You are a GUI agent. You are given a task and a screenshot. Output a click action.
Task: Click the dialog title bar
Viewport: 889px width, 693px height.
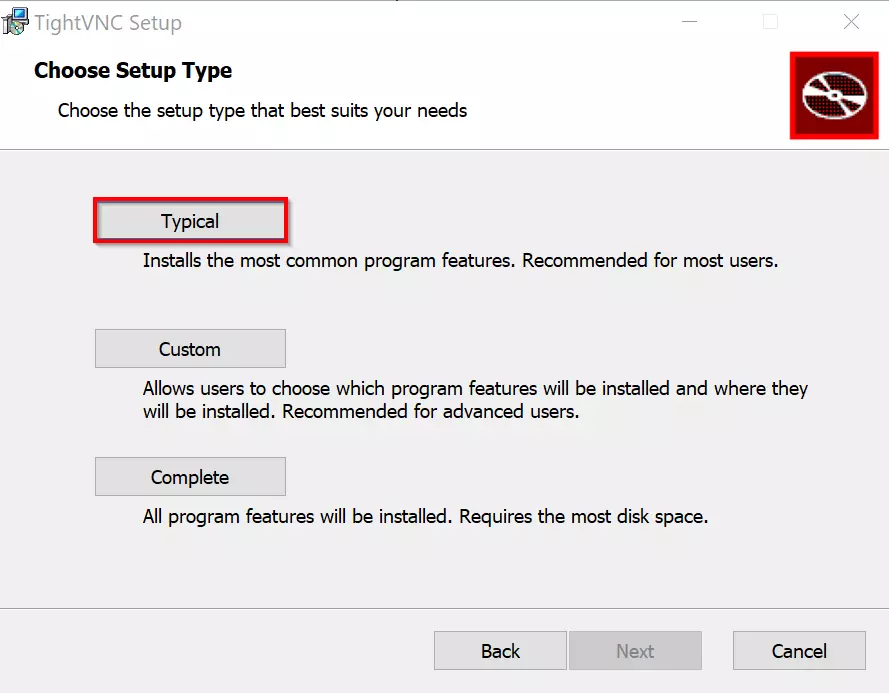tap(400, 21)
